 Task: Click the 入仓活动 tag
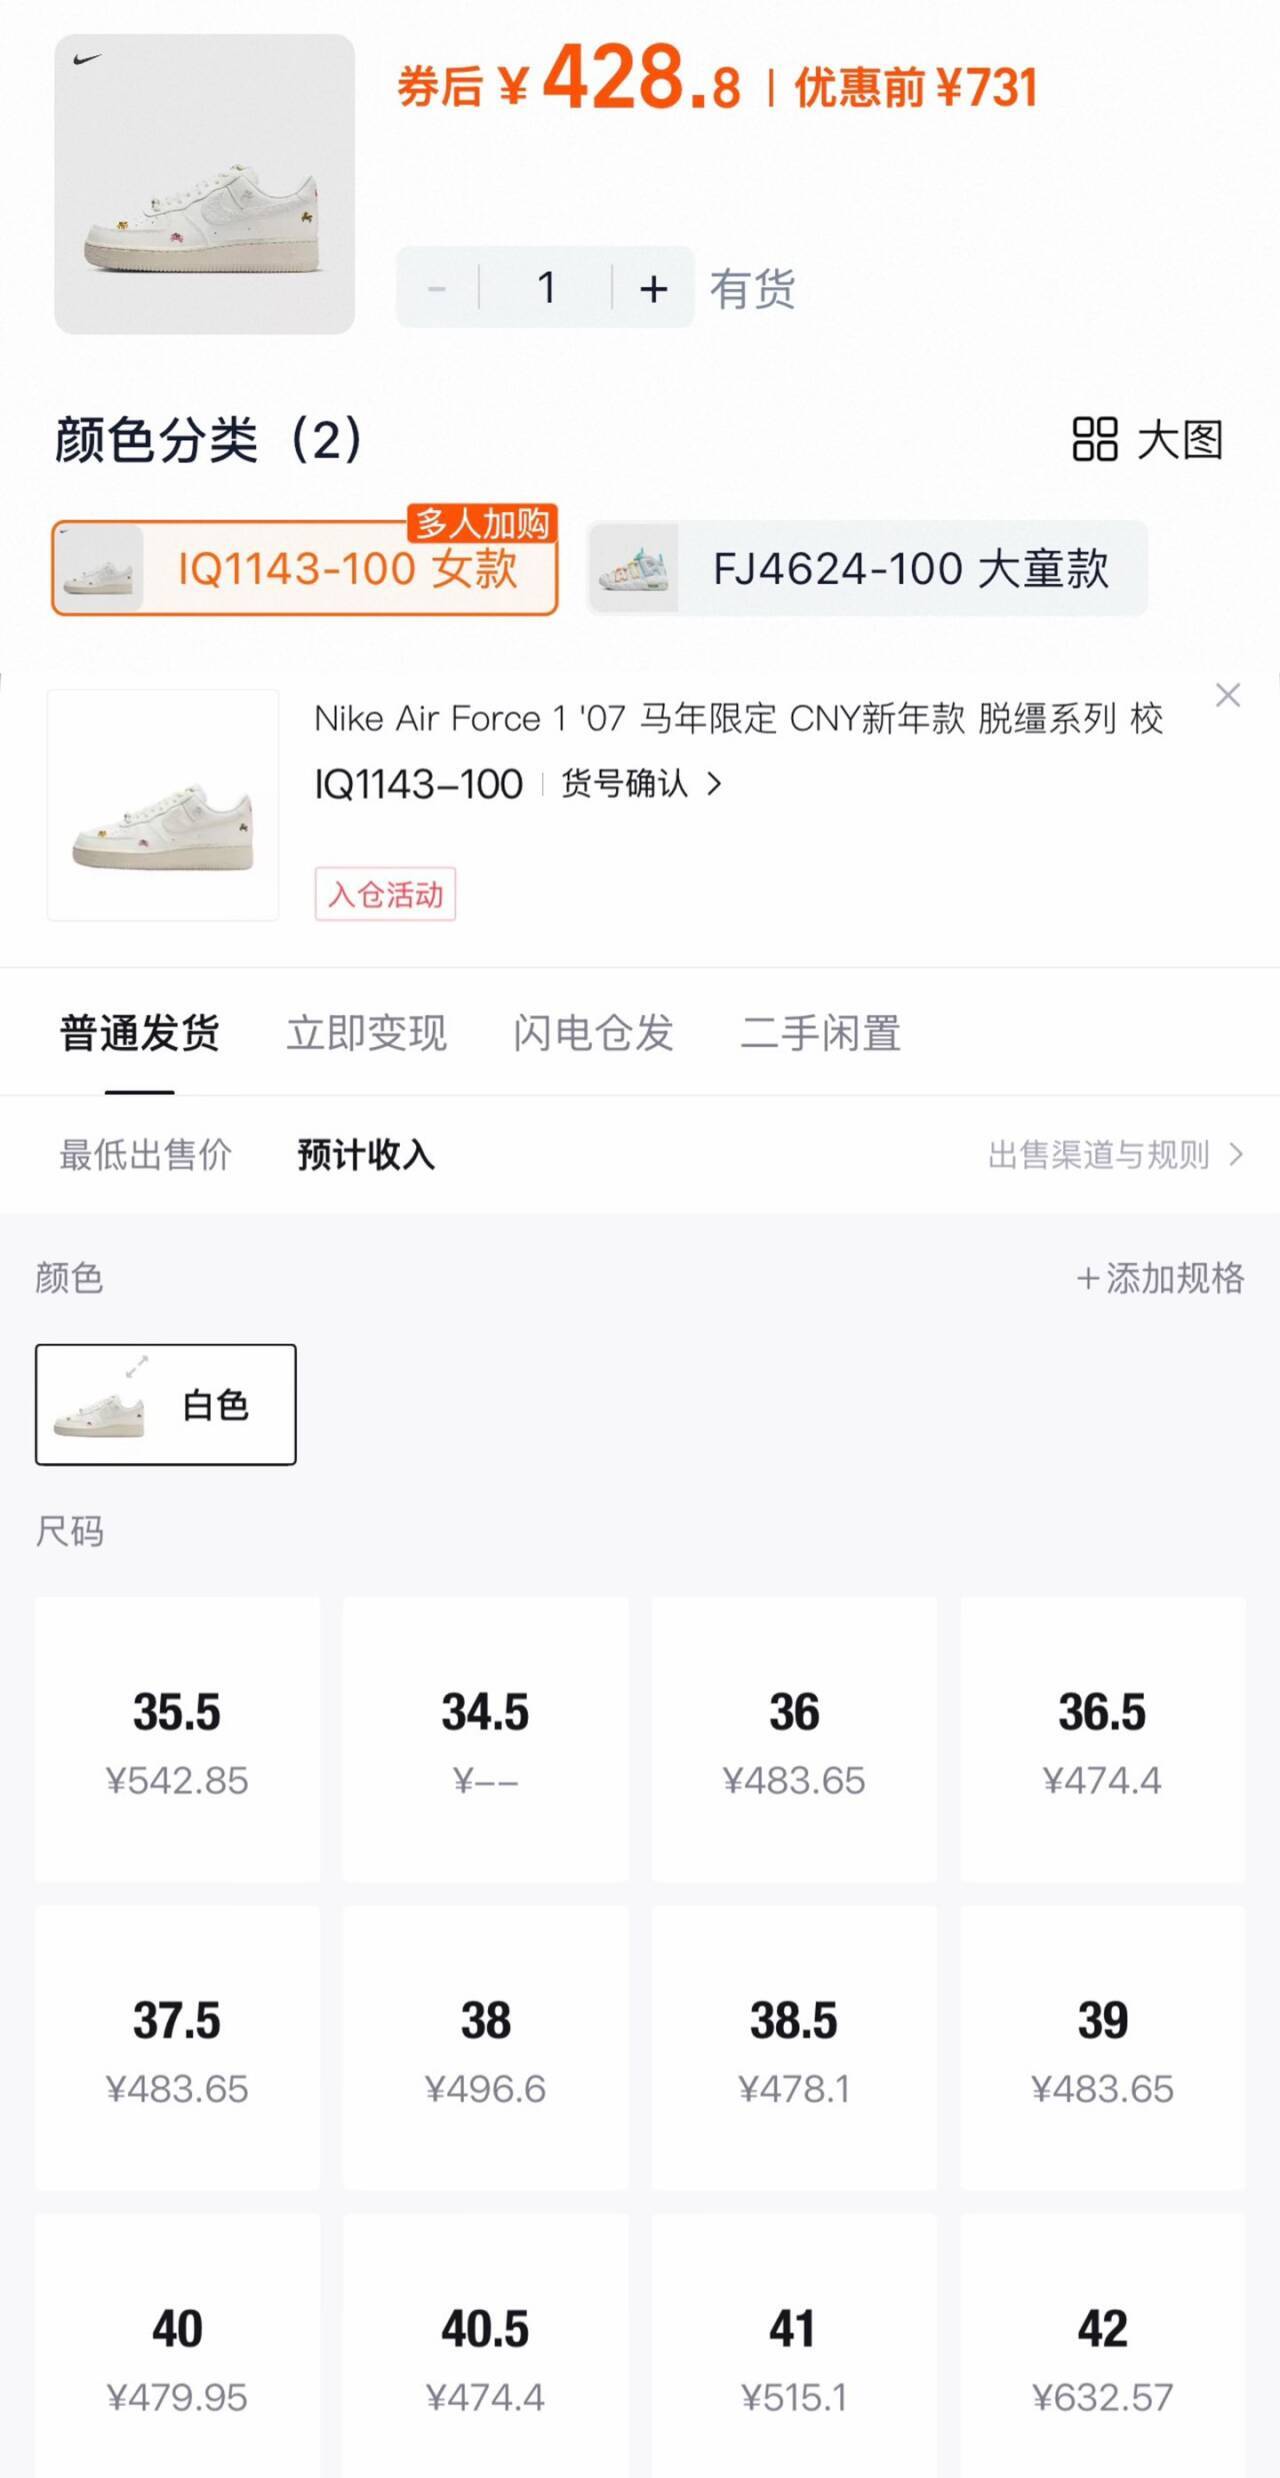[x=385, y=893]
